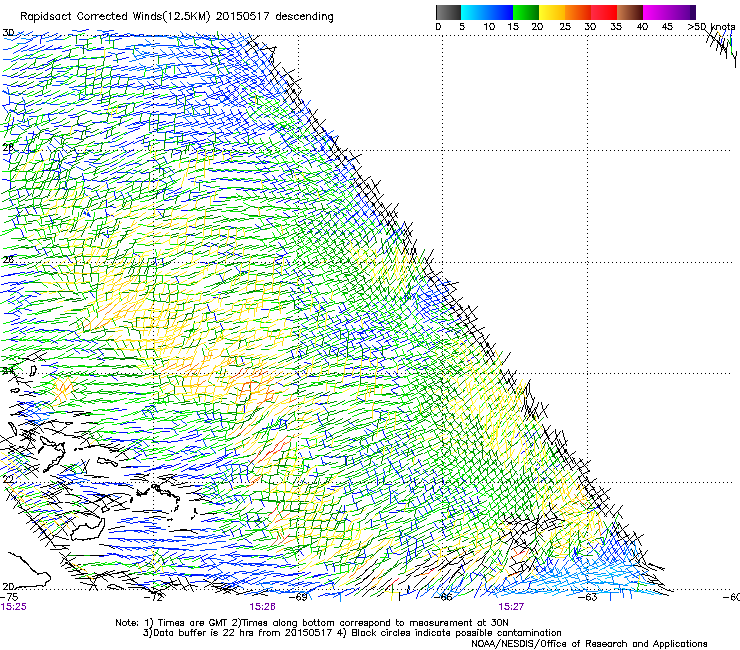Click the brown 35-40 knots legend color
Viewport: 740px width, 650px height.
630,12
